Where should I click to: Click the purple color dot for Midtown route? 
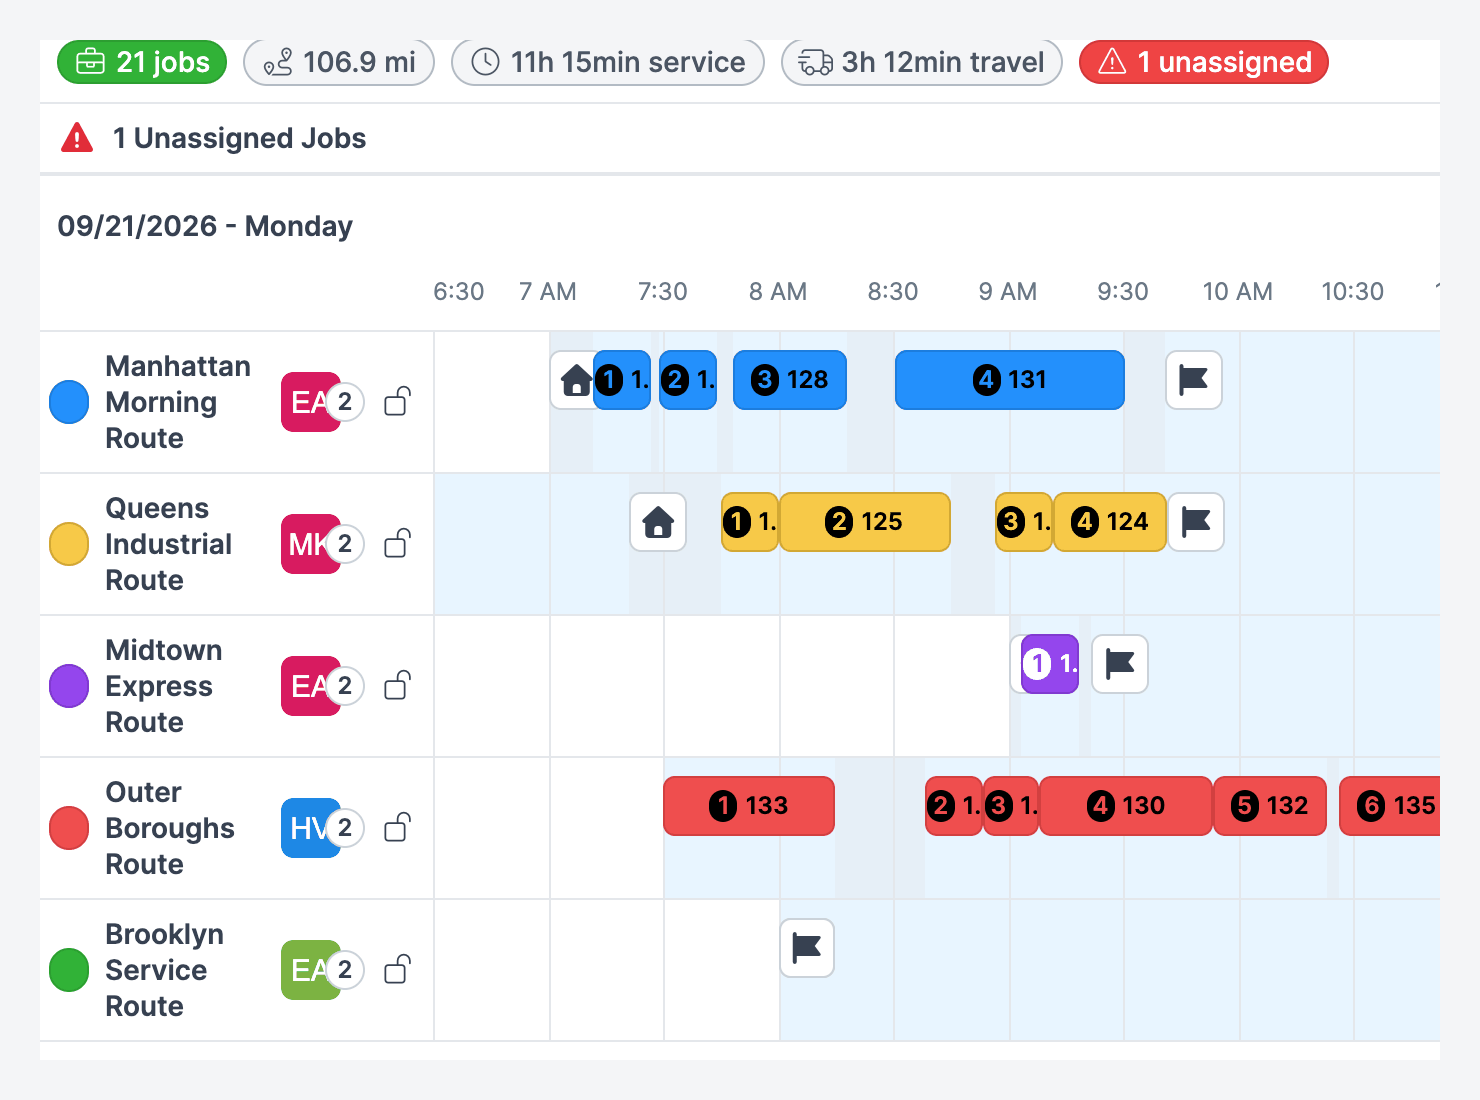pos(69,686)
